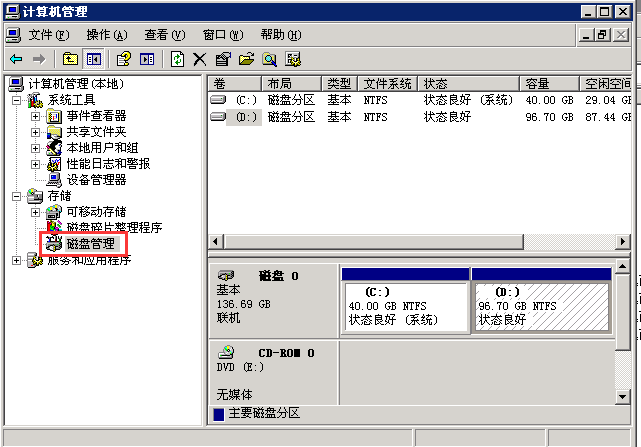
Task: Sort by the 类型 column header
Action: (x=339, y=84)
